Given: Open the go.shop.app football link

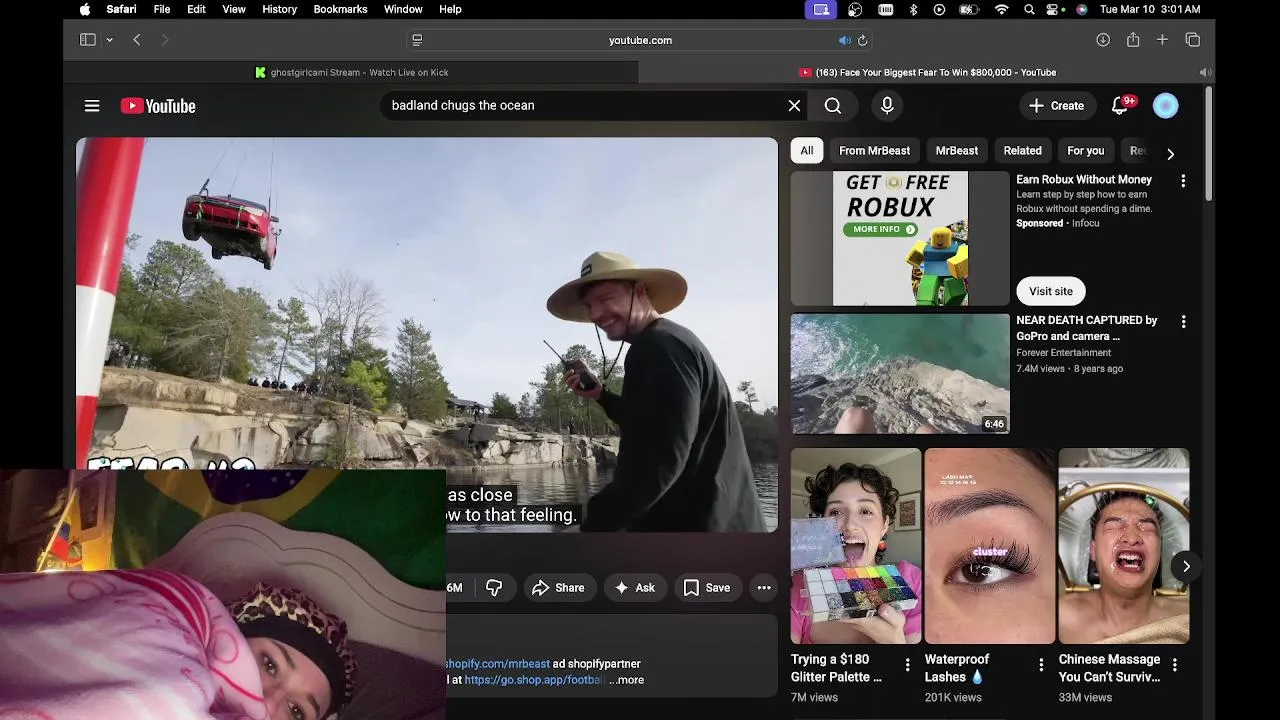Looking at the screenshot, I should pos(535,680).
